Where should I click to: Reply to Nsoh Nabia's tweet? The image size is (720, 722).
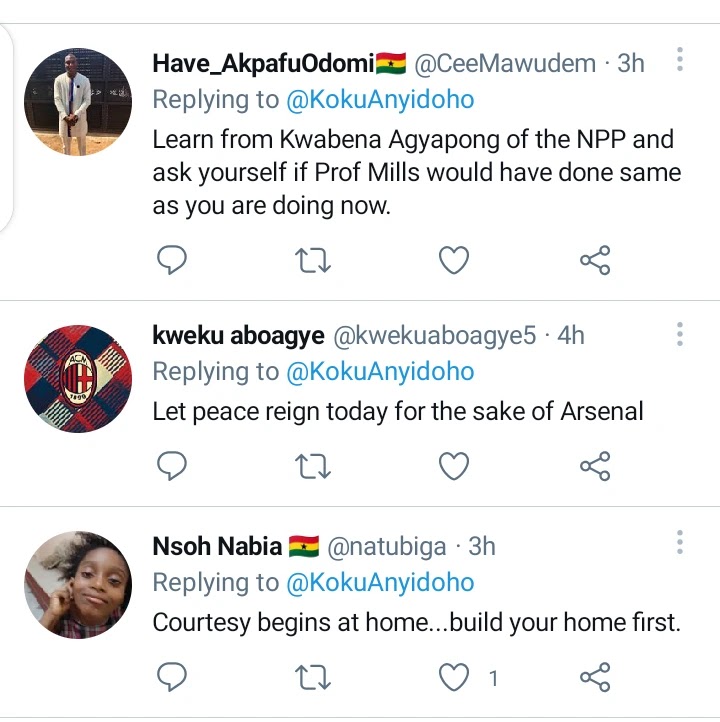173,678
